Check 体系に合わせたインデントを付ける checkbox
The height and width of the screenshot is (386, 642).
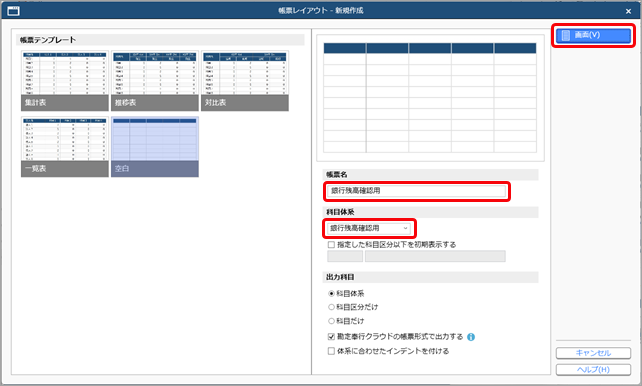tap(331, 351)
